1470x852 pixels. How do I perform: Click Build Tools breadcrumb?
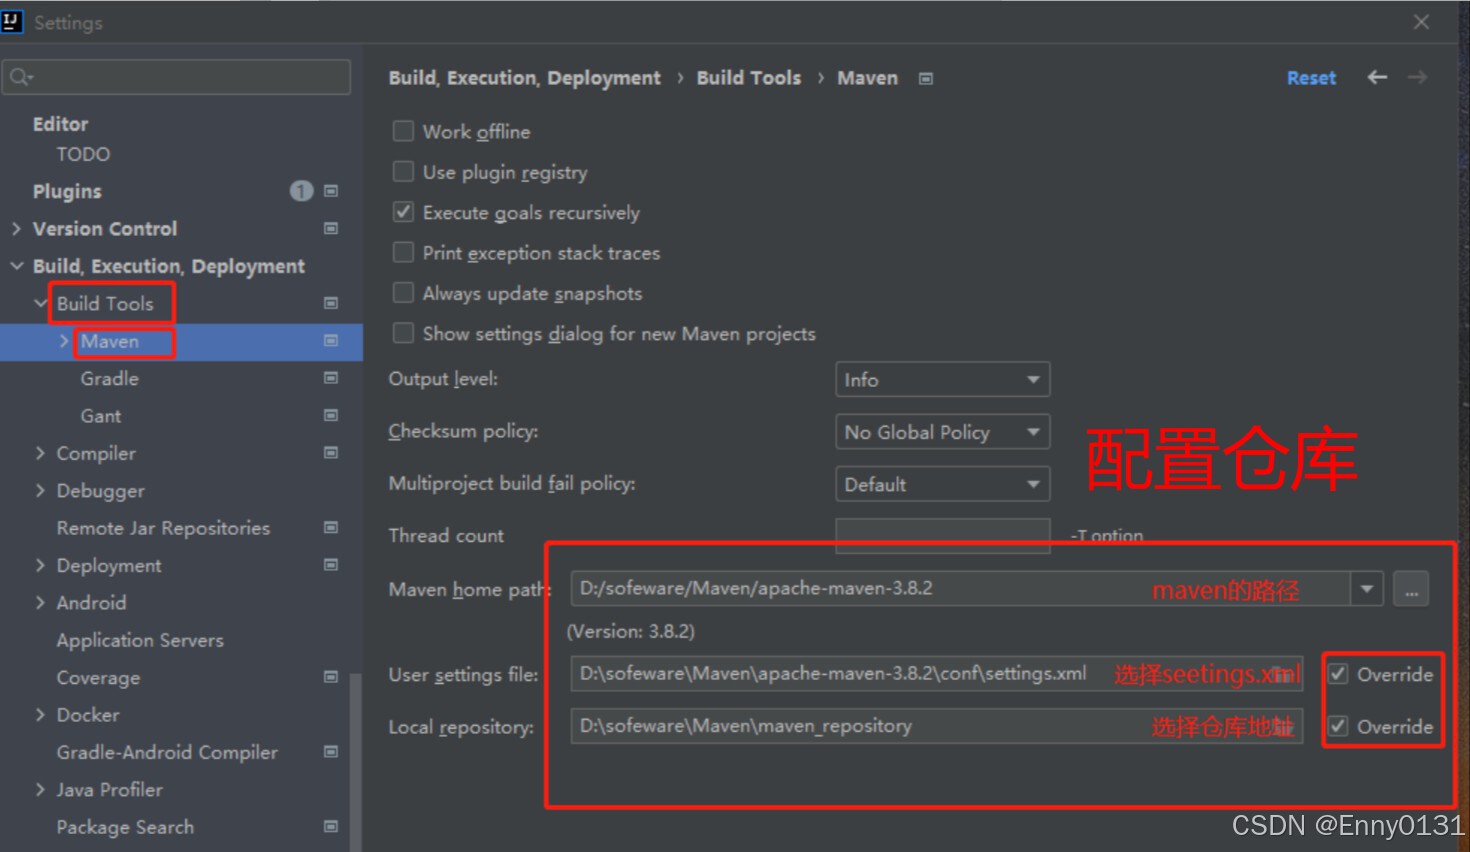(x=749, y=78)
